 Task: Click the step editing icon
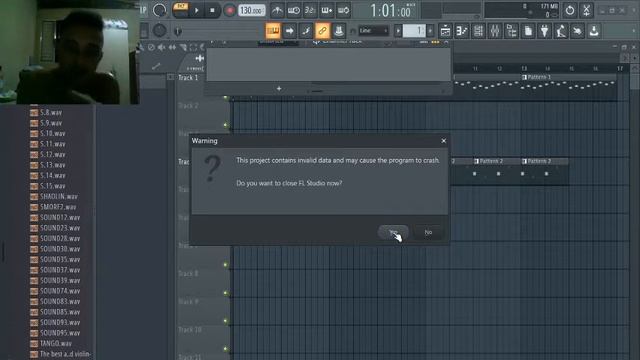pyautogui.click(x=306, y=31)
